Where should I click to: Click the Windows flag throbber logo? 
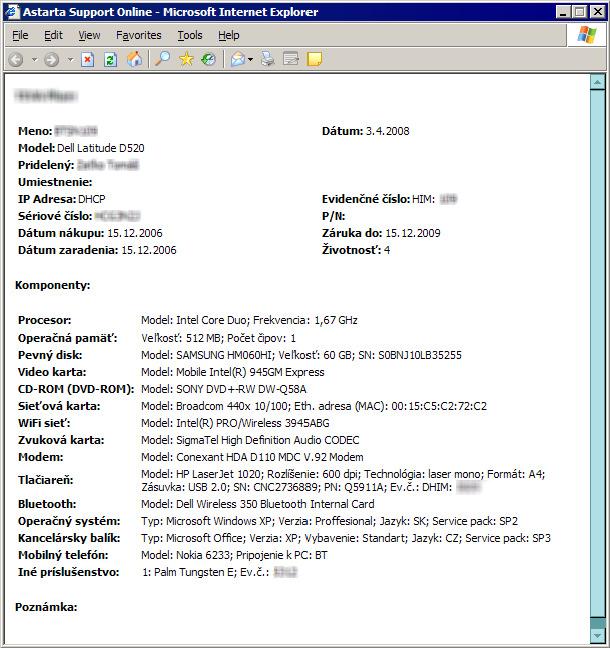(x=587, y=35)
